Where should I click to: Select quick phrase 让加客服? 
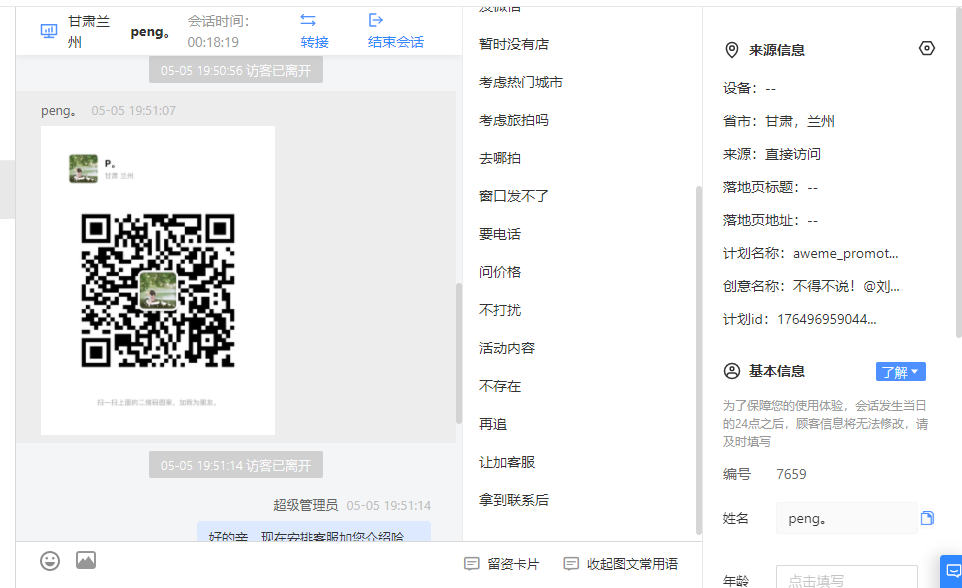(x=507, y=463)
